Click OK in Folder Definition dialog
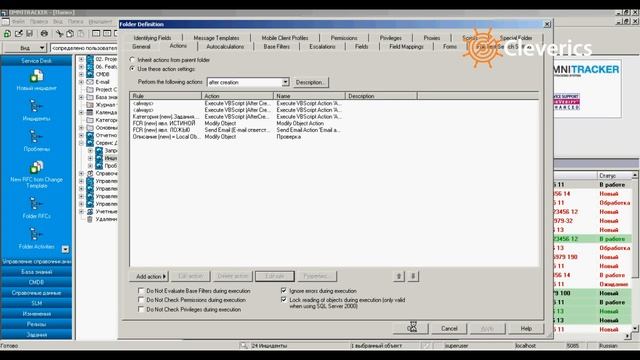Screen dimensions: 640x360 point(411,328)
